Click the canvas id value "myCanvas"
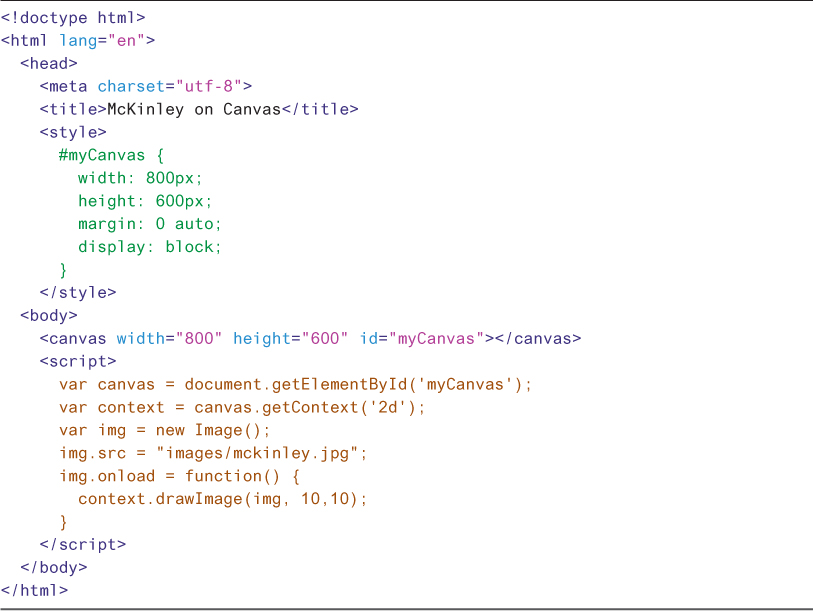Screen dimensions: 813x611 (x=436, y=339)
